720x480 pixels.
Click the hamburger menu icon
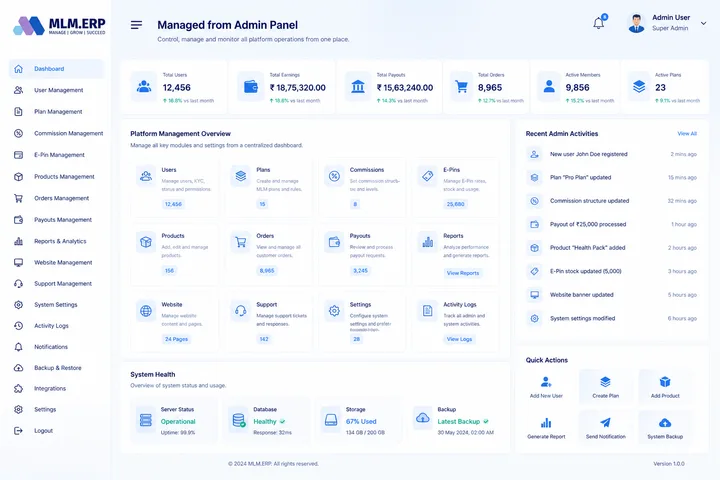click(136, 25)
